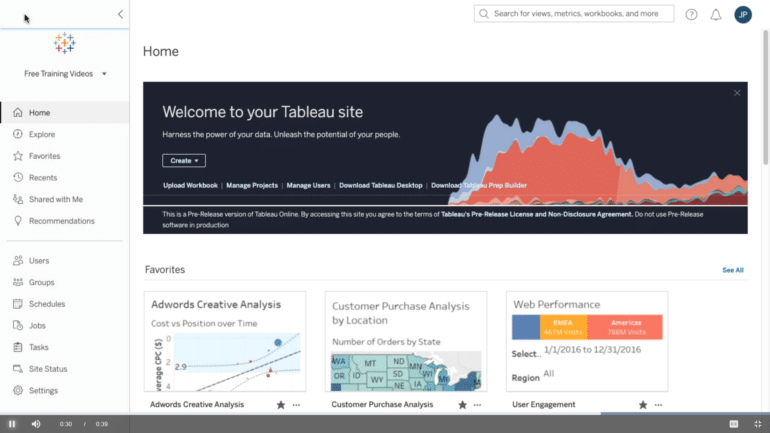770x433 pixels.
Task: Open the Adwords Creative Analysis thumbnail
Action: coord(225,342)
